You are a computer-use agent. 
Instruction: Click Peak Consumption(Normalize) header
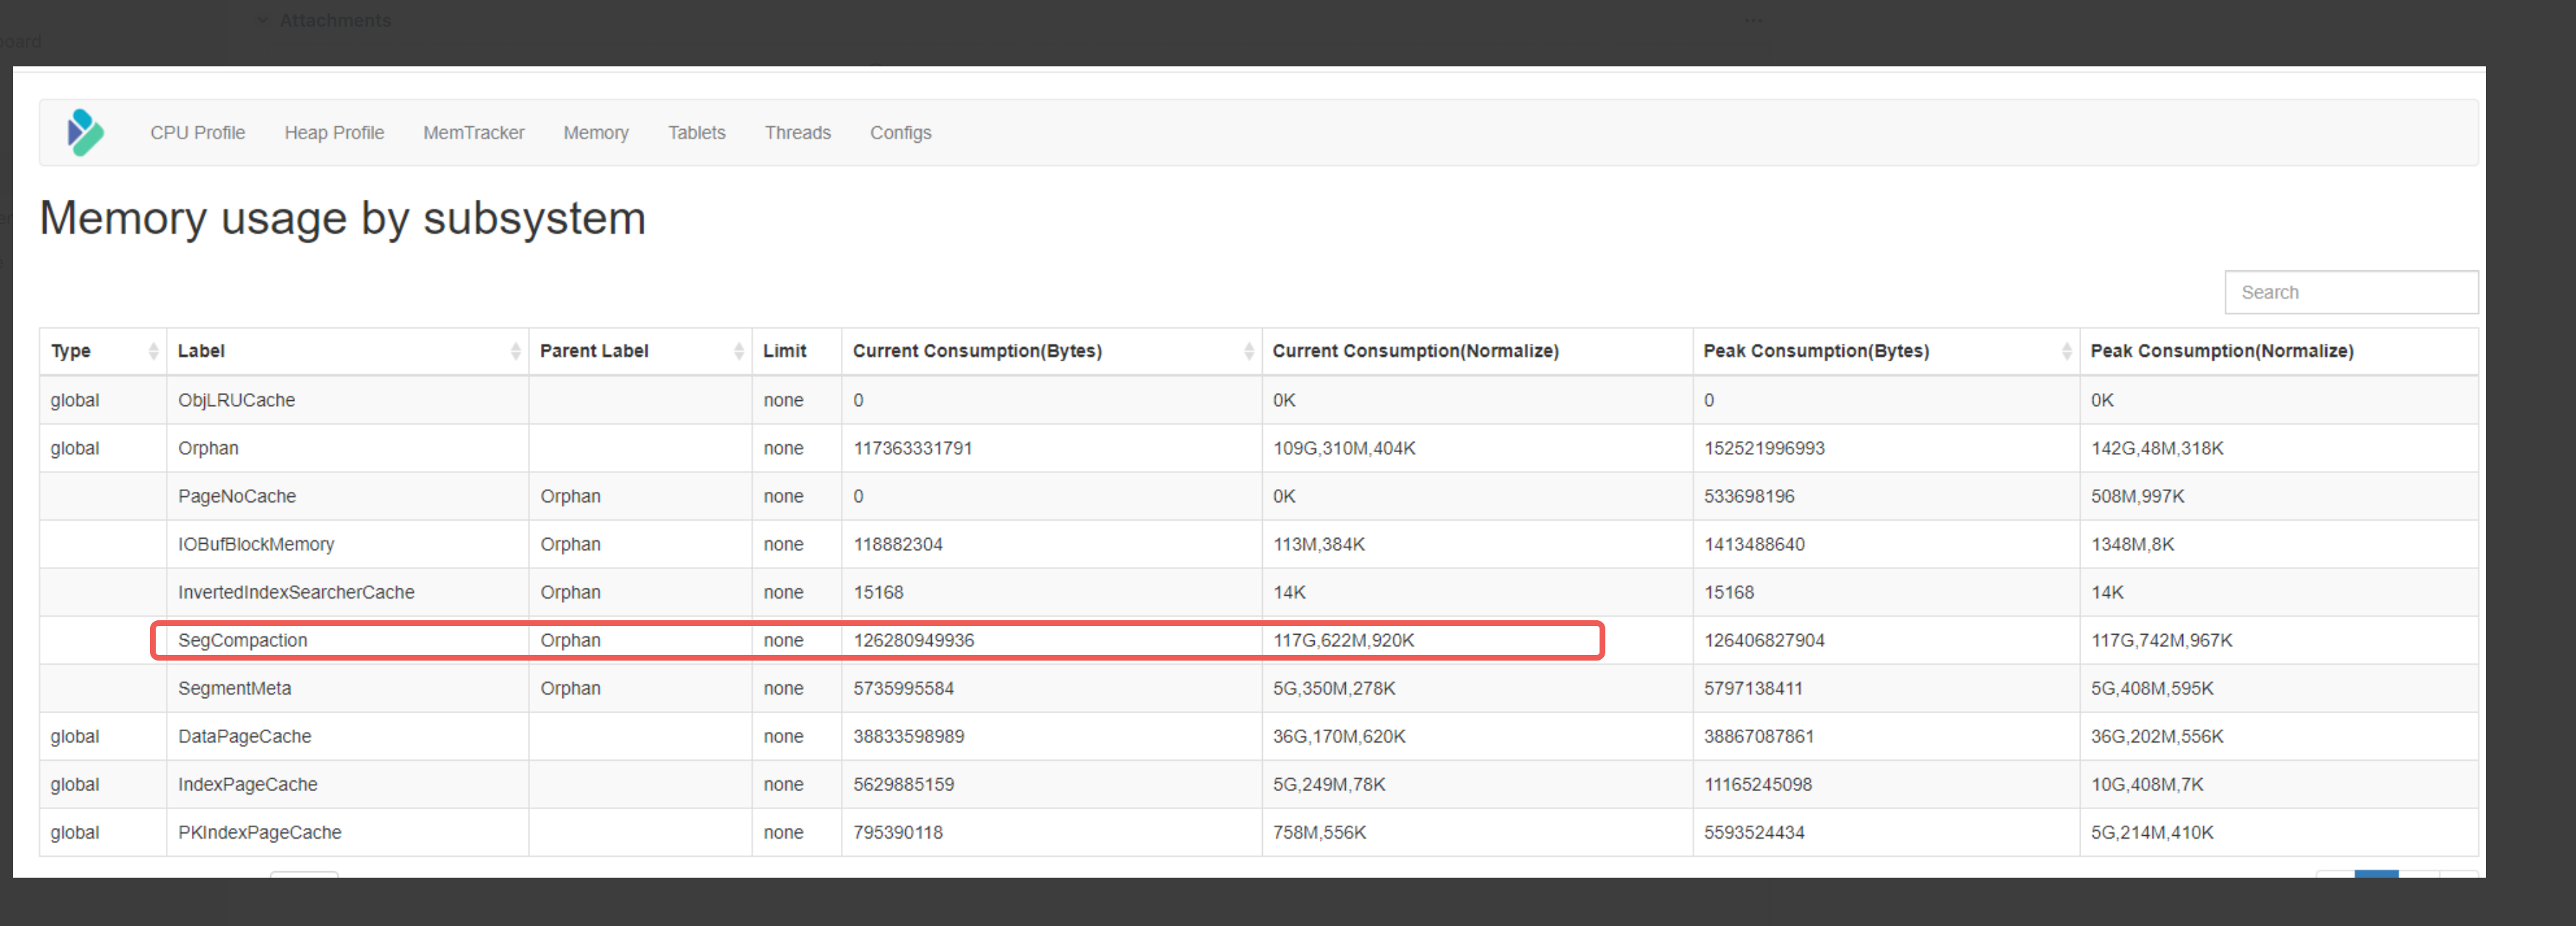tap(2222, 351)
